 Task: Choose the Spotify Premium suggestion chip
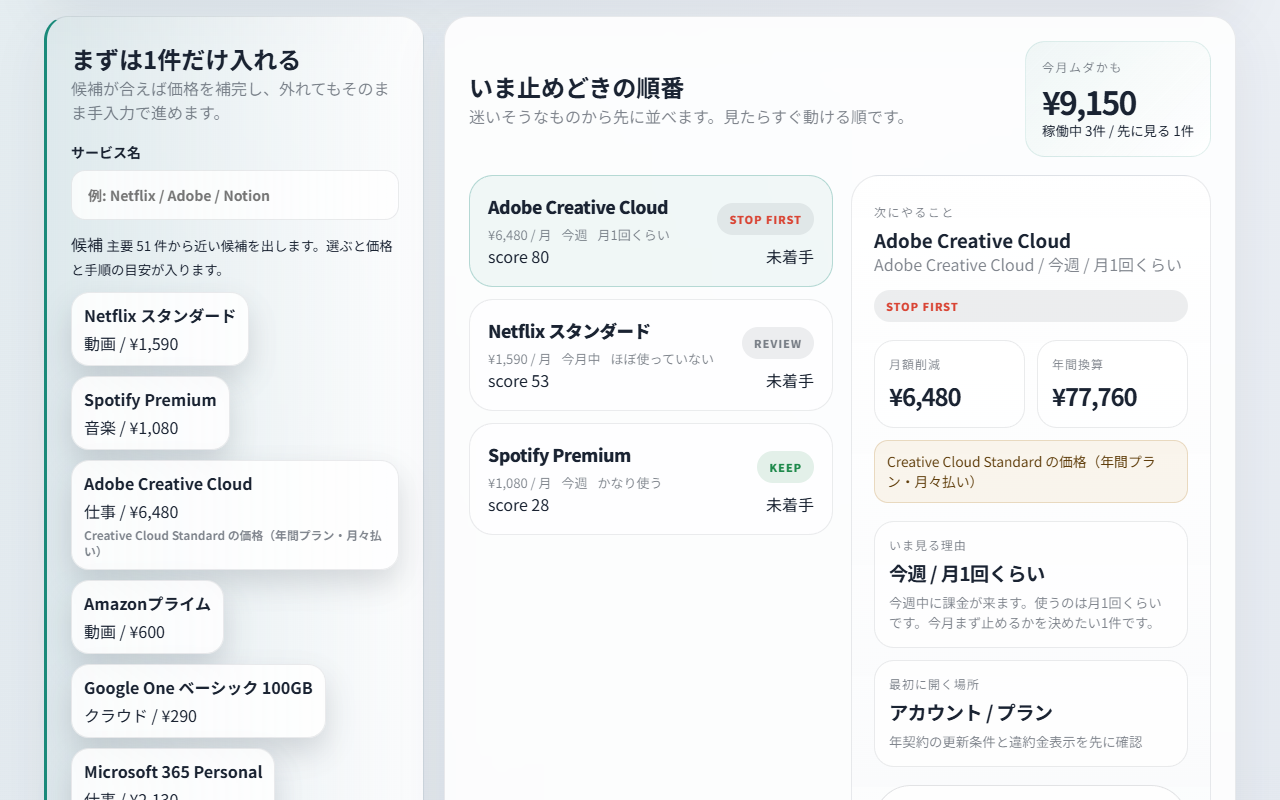[x=150, y=413]
